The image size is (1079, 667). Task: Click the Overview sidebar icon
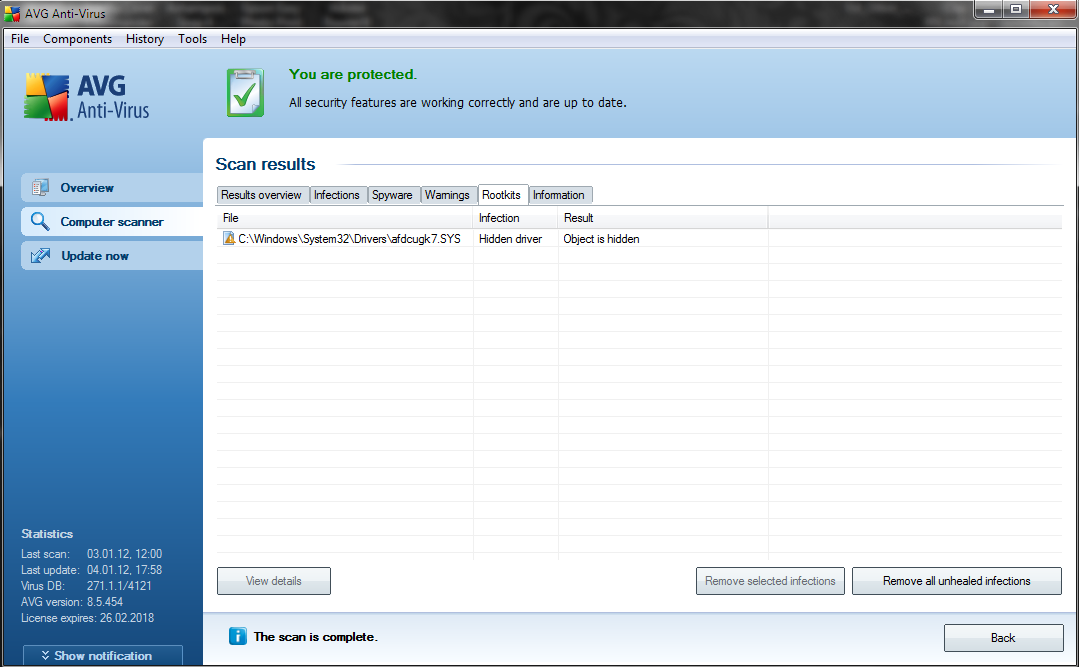pos(40,187)
